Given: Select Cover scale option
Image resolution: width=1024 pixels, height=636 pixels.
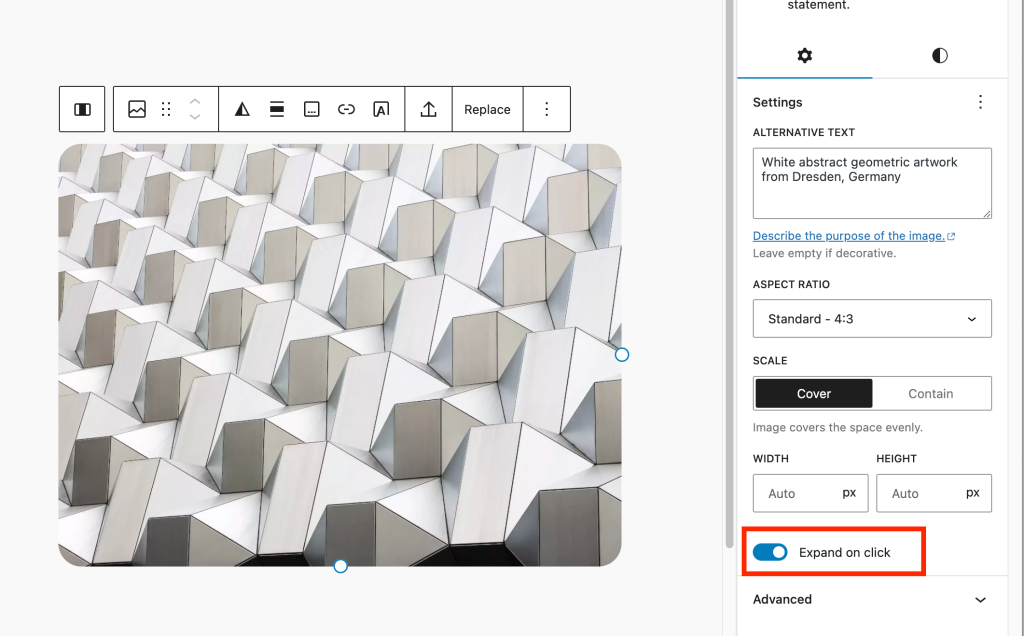Looking at the screenshot, I should pyautogui.click(x=814, y=394).
